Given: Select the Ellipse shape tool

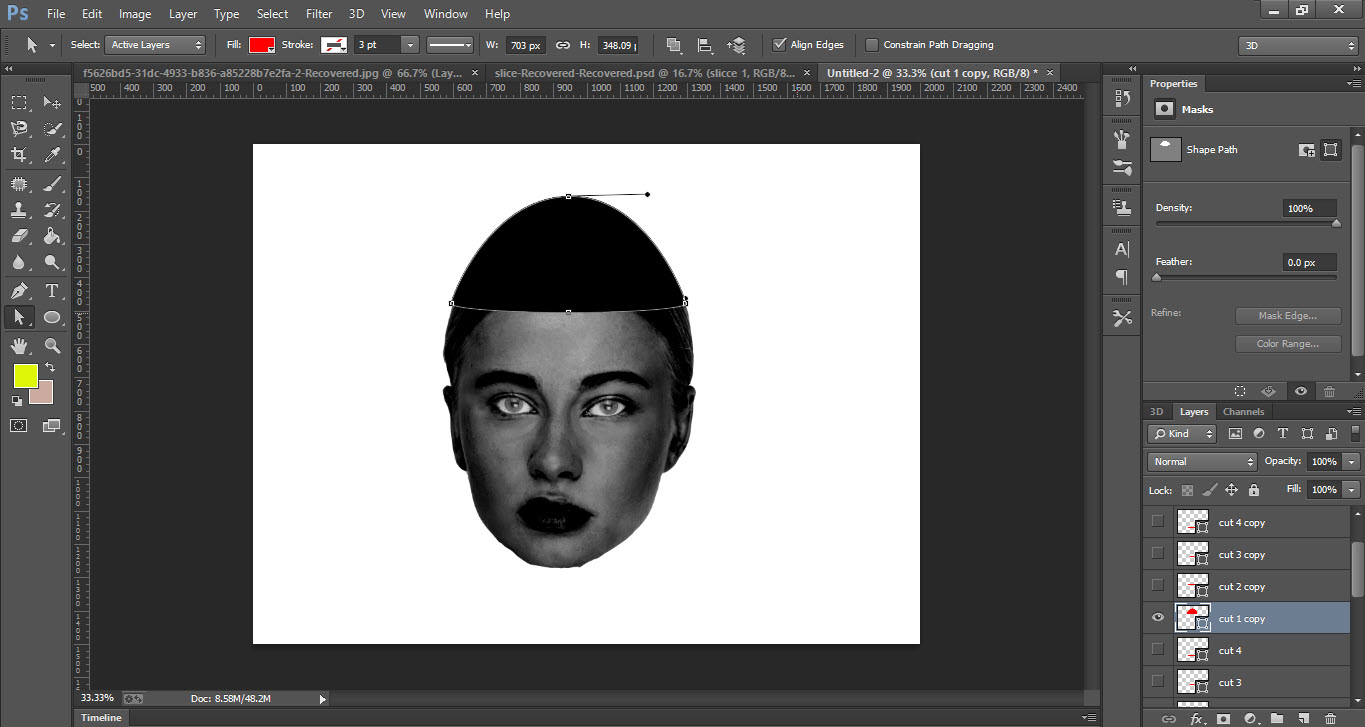Looking at the screenshot, I should click(52, 317).
